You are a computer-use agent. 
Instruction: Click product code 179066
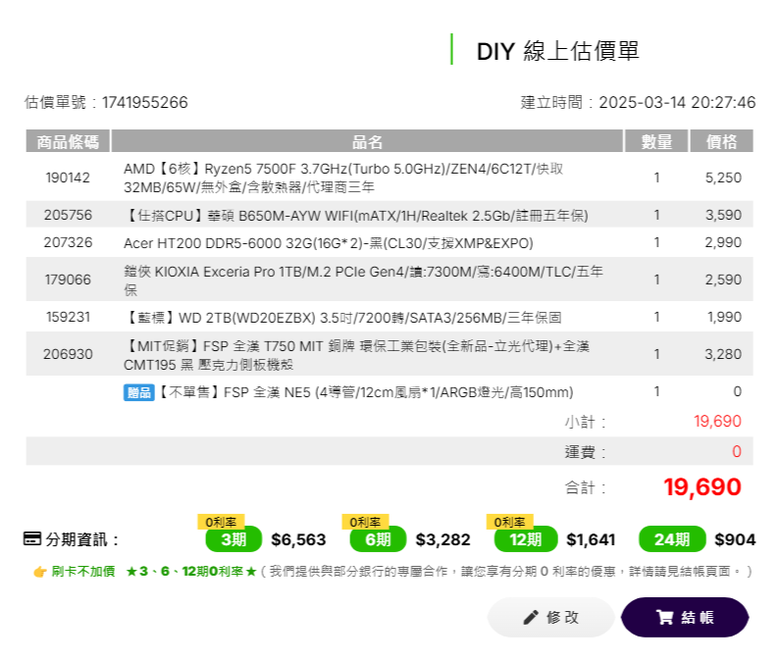click(68, 280)
